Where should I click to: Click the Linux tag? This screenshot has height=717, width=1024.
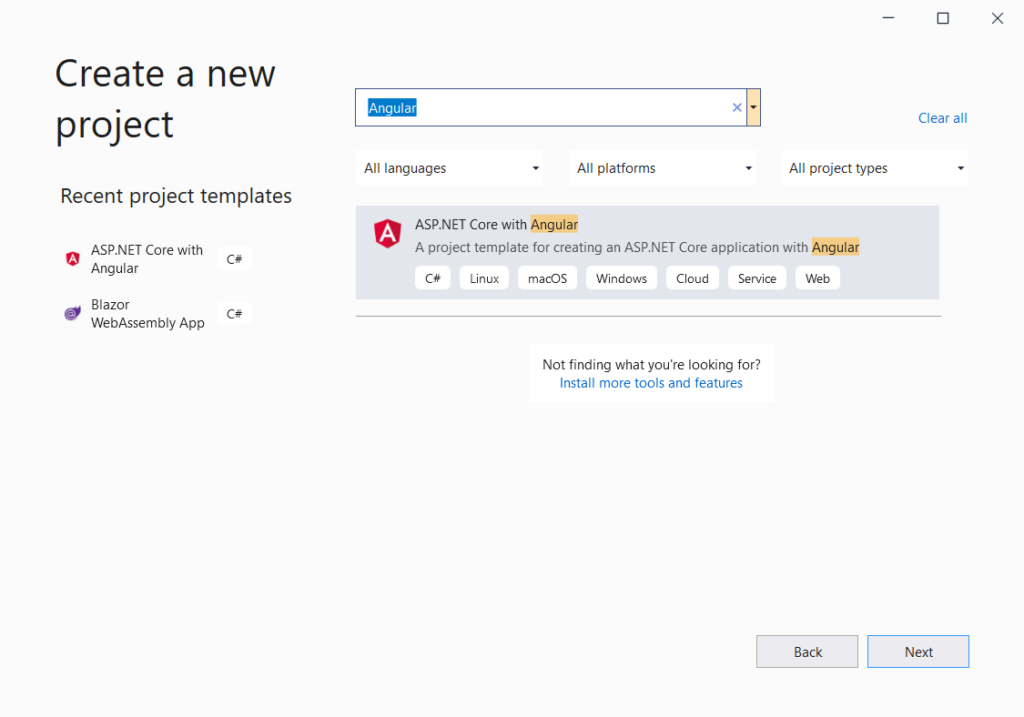(x=484, y=278)
